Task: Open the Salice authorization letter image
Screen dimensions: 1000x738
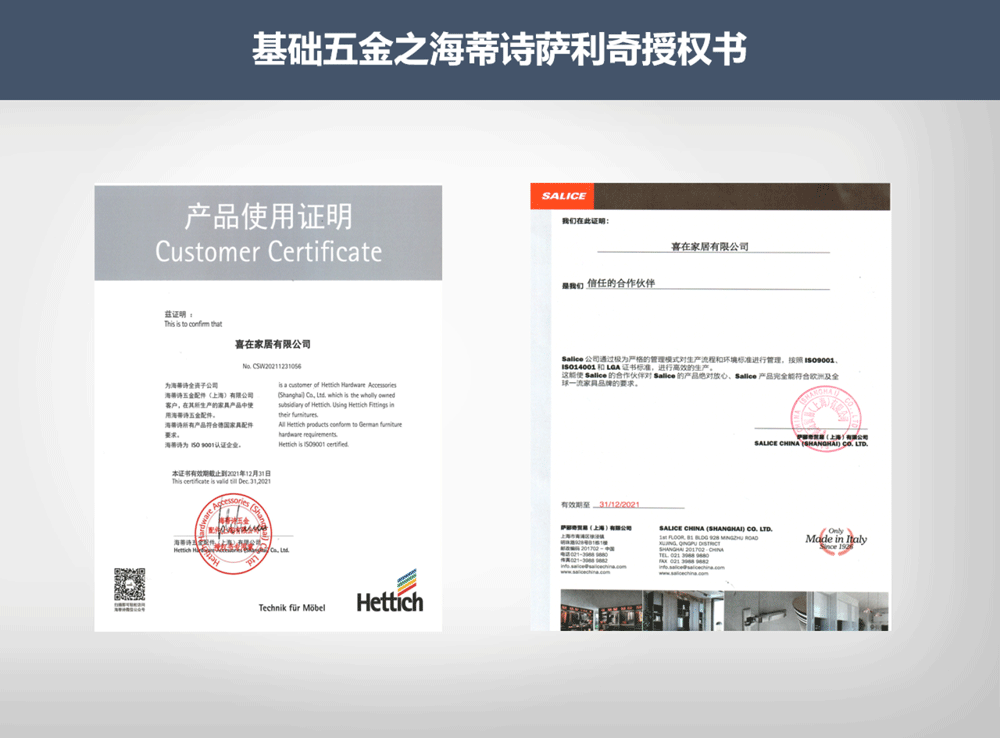Action: tap(710, 407)
